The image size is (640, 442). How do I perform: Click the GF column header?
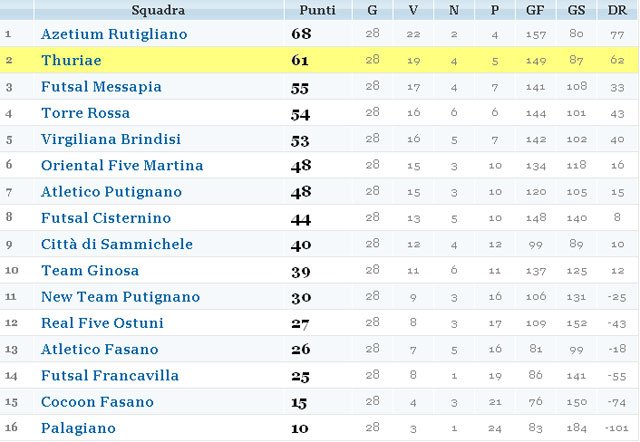tap(535, 10)
